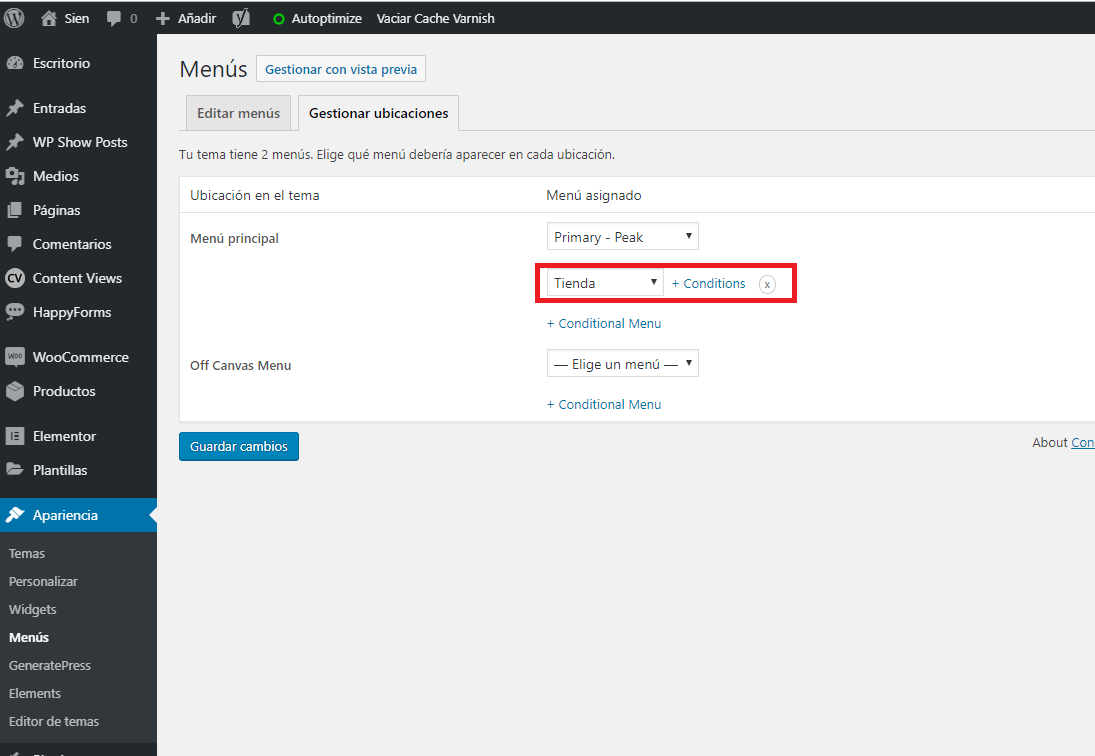Click the HappyForms chat icon

15,312
